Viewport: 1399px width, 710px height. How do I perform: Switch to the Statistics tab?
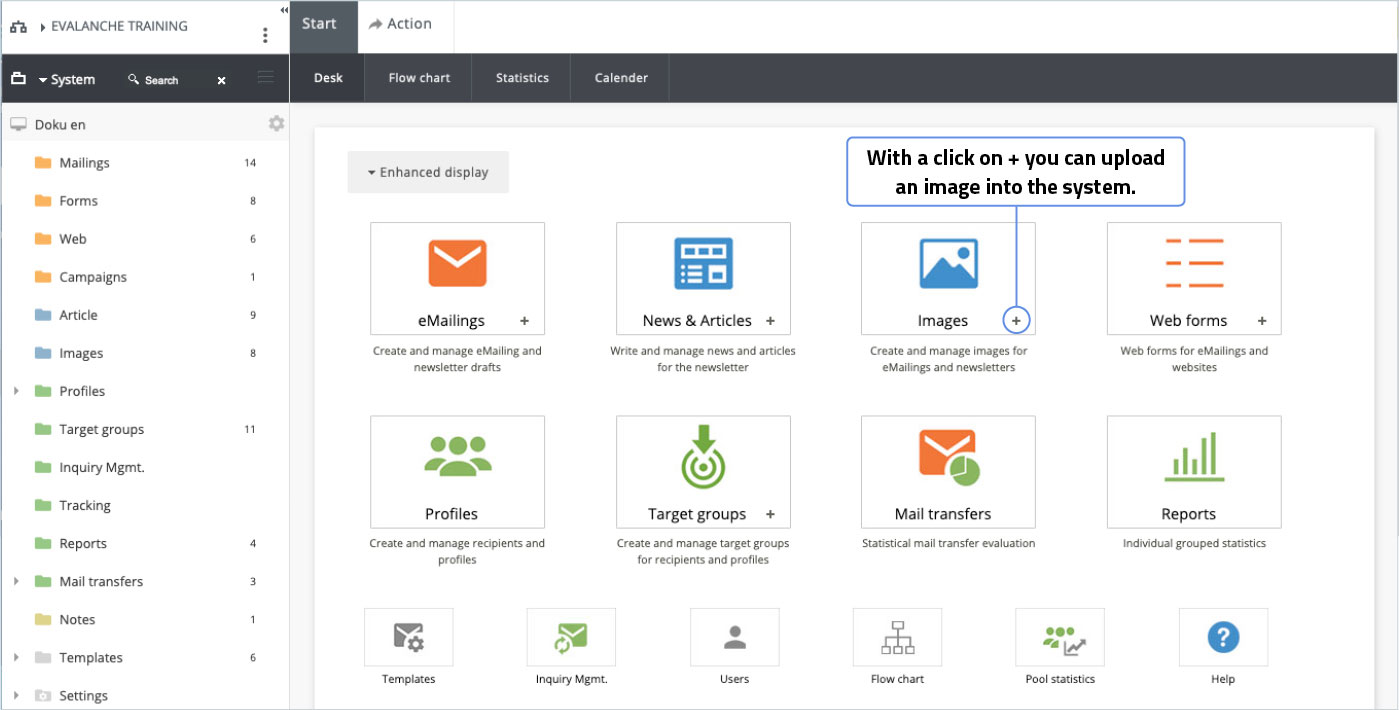[522, 78]
